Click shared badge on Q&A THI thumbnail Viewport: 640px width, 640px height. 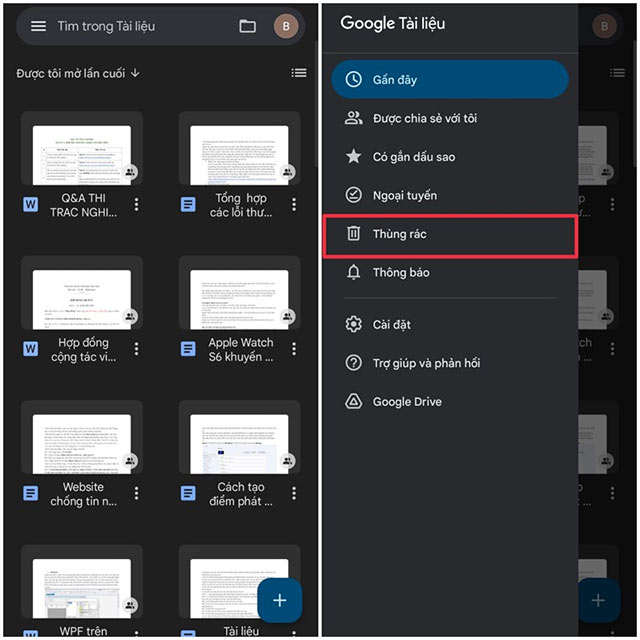pyautogui.click(x=130, y=172)
